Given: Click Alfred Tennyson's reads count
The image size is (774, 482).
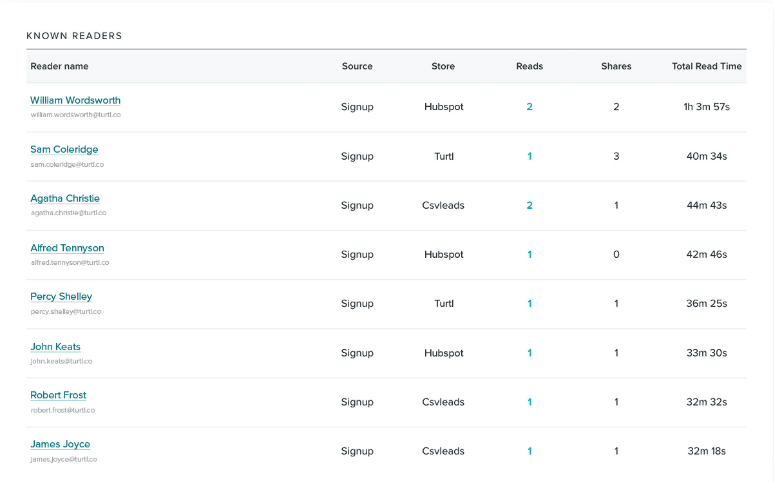Looking at the screenshot, I should [529, 255].
